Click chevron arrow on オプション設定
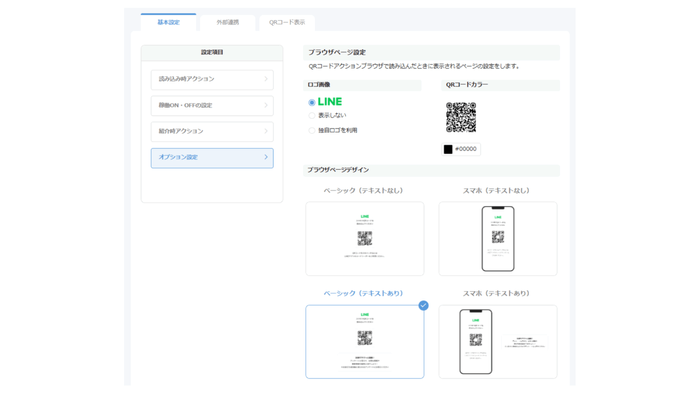 click(x=266, y=157)
